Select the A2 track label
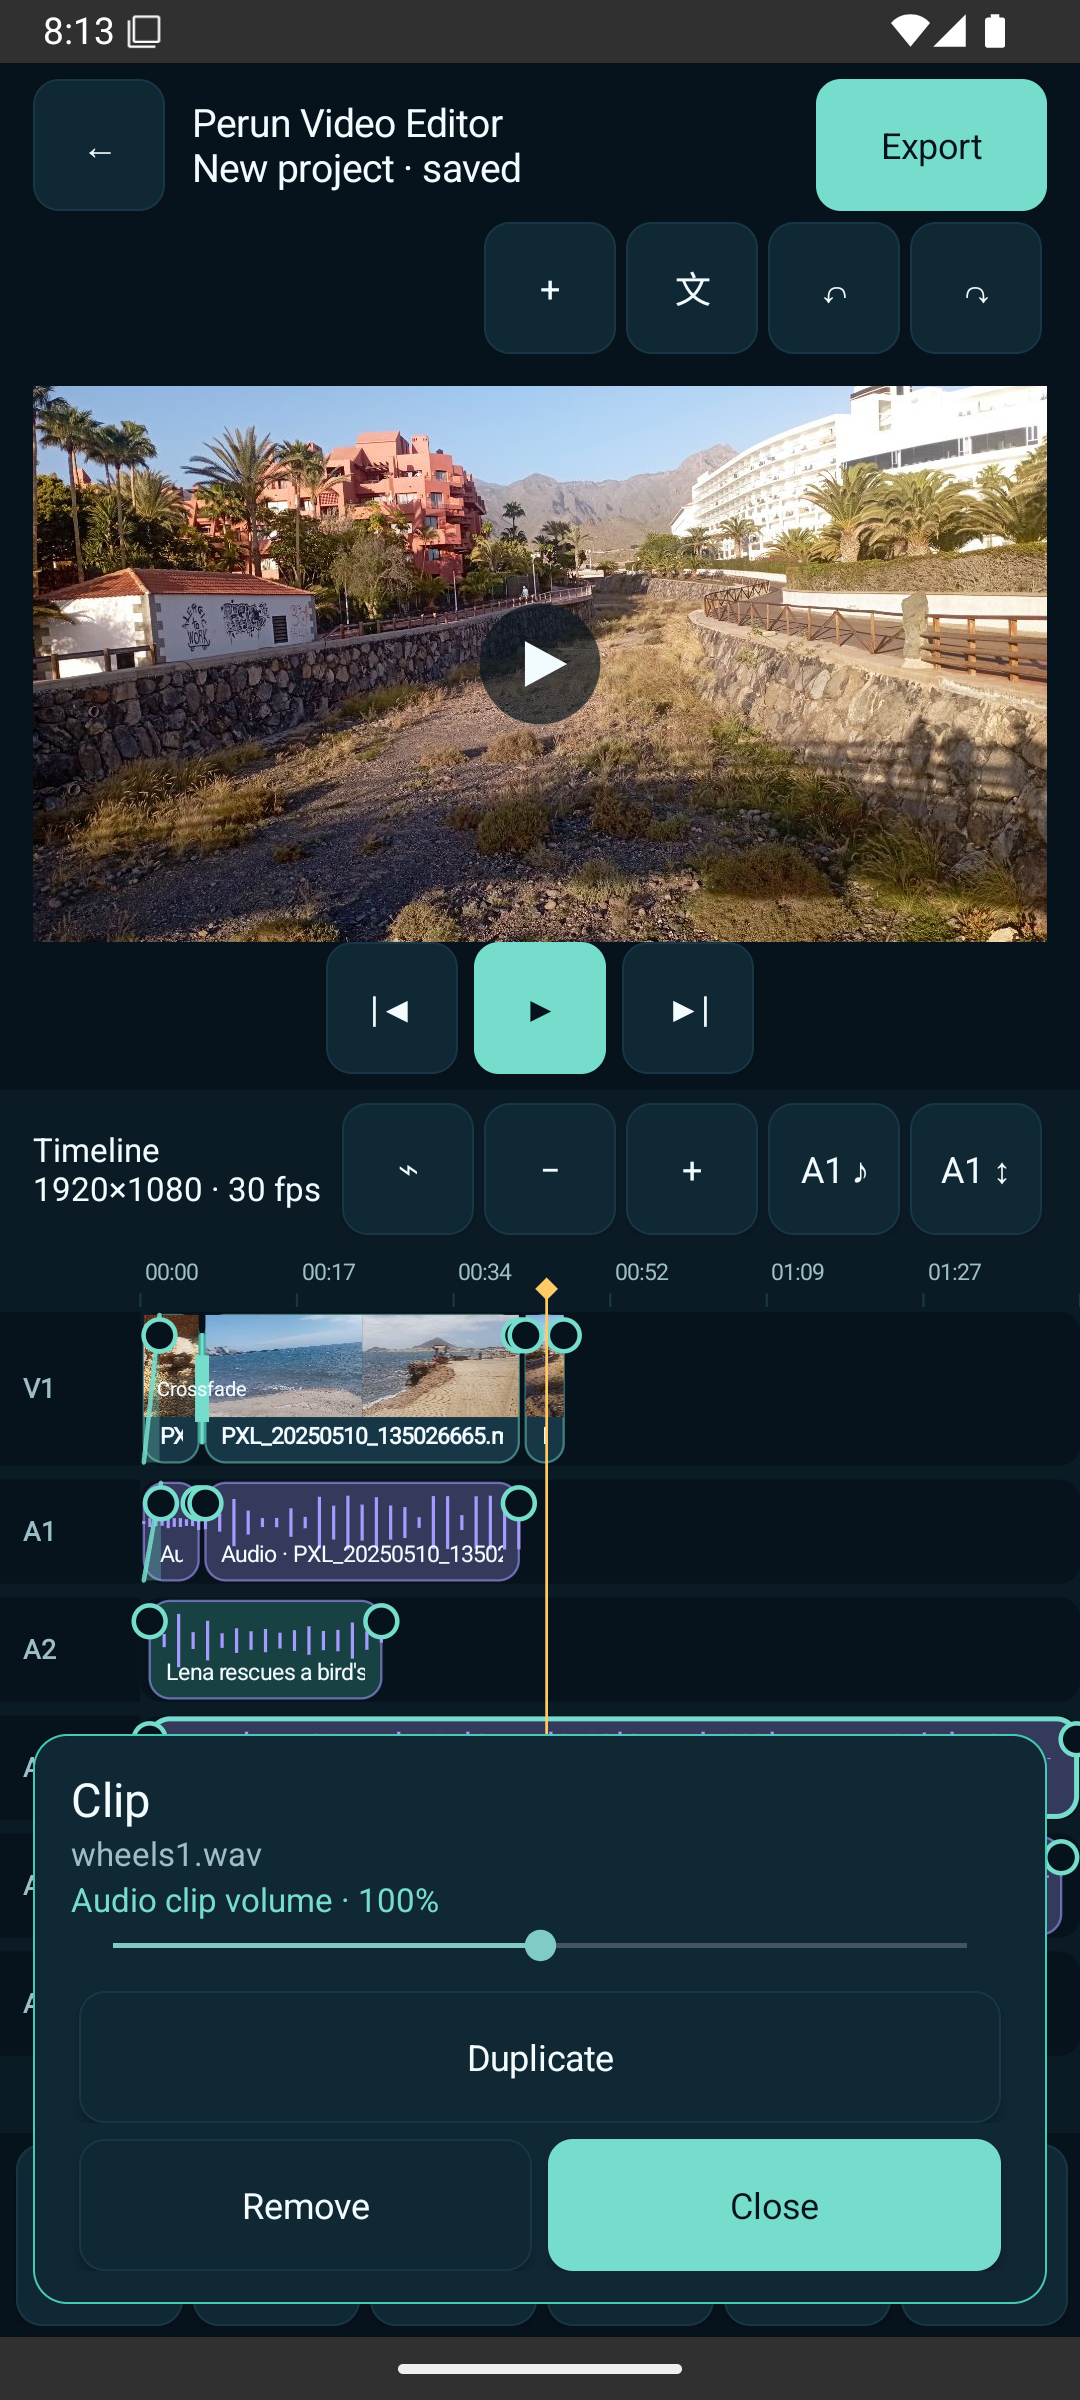1080x2400 pixels. pyautogui.click(x=39, y=1649)
